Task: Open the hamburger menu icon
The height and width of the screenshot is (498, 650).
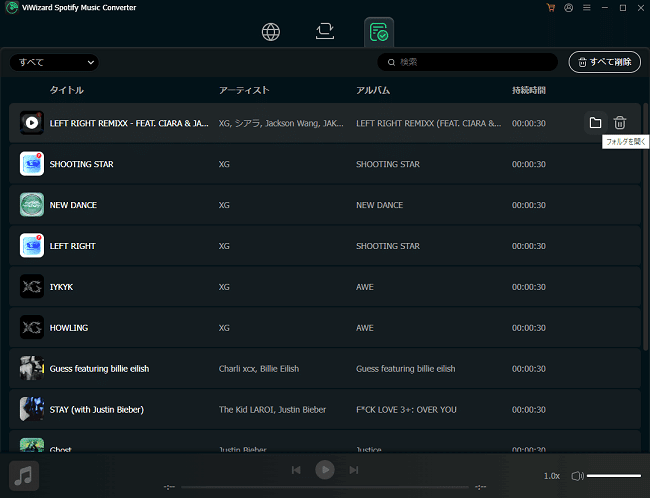Action: (587, 7)
